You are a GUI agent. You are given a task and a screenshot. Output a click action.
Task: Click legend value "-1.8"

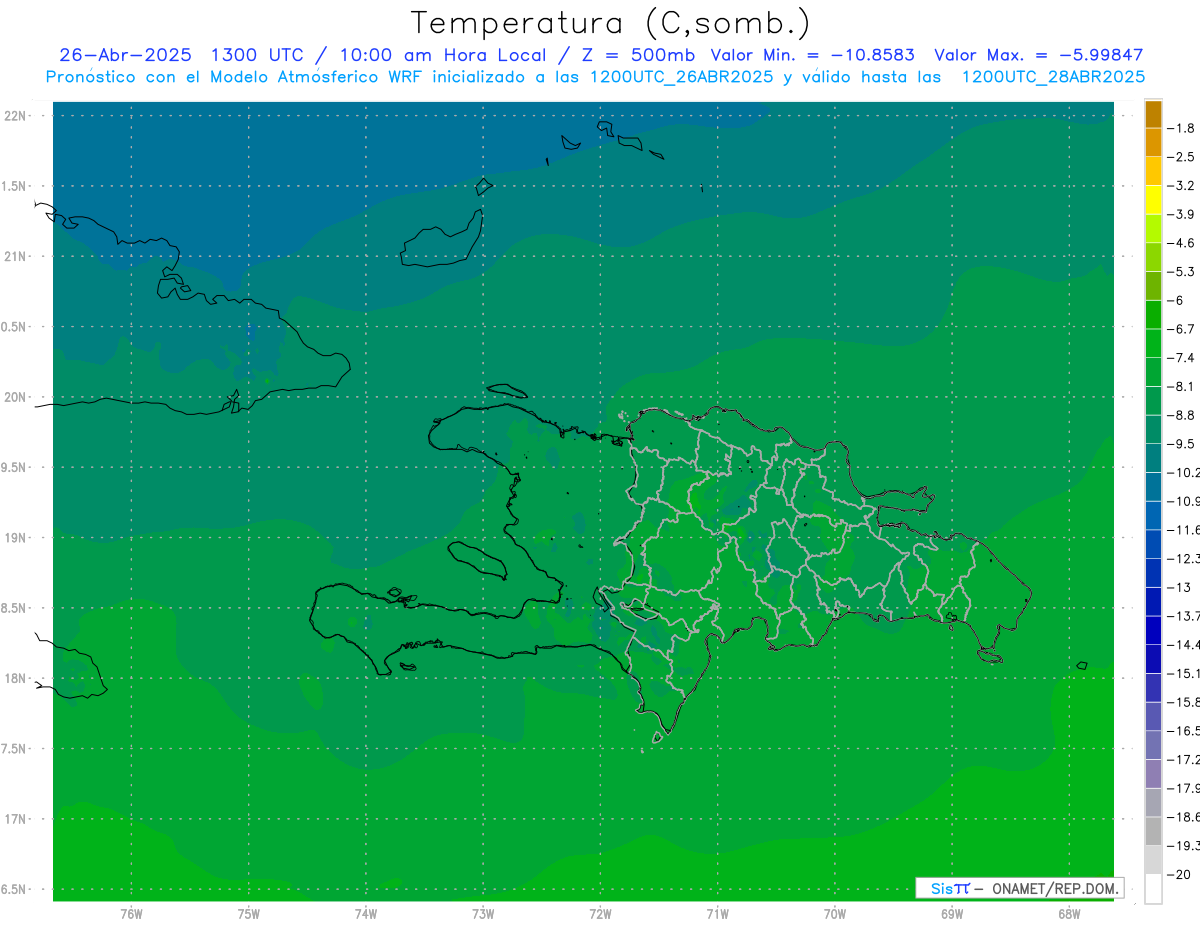click(1182, 128)
